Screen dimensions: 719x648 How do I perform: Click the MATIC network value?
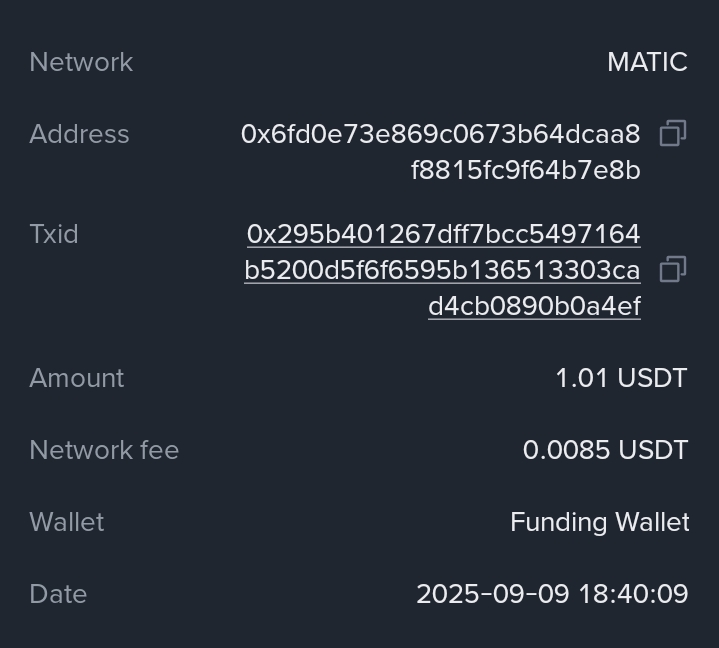[x=647, y=62]
